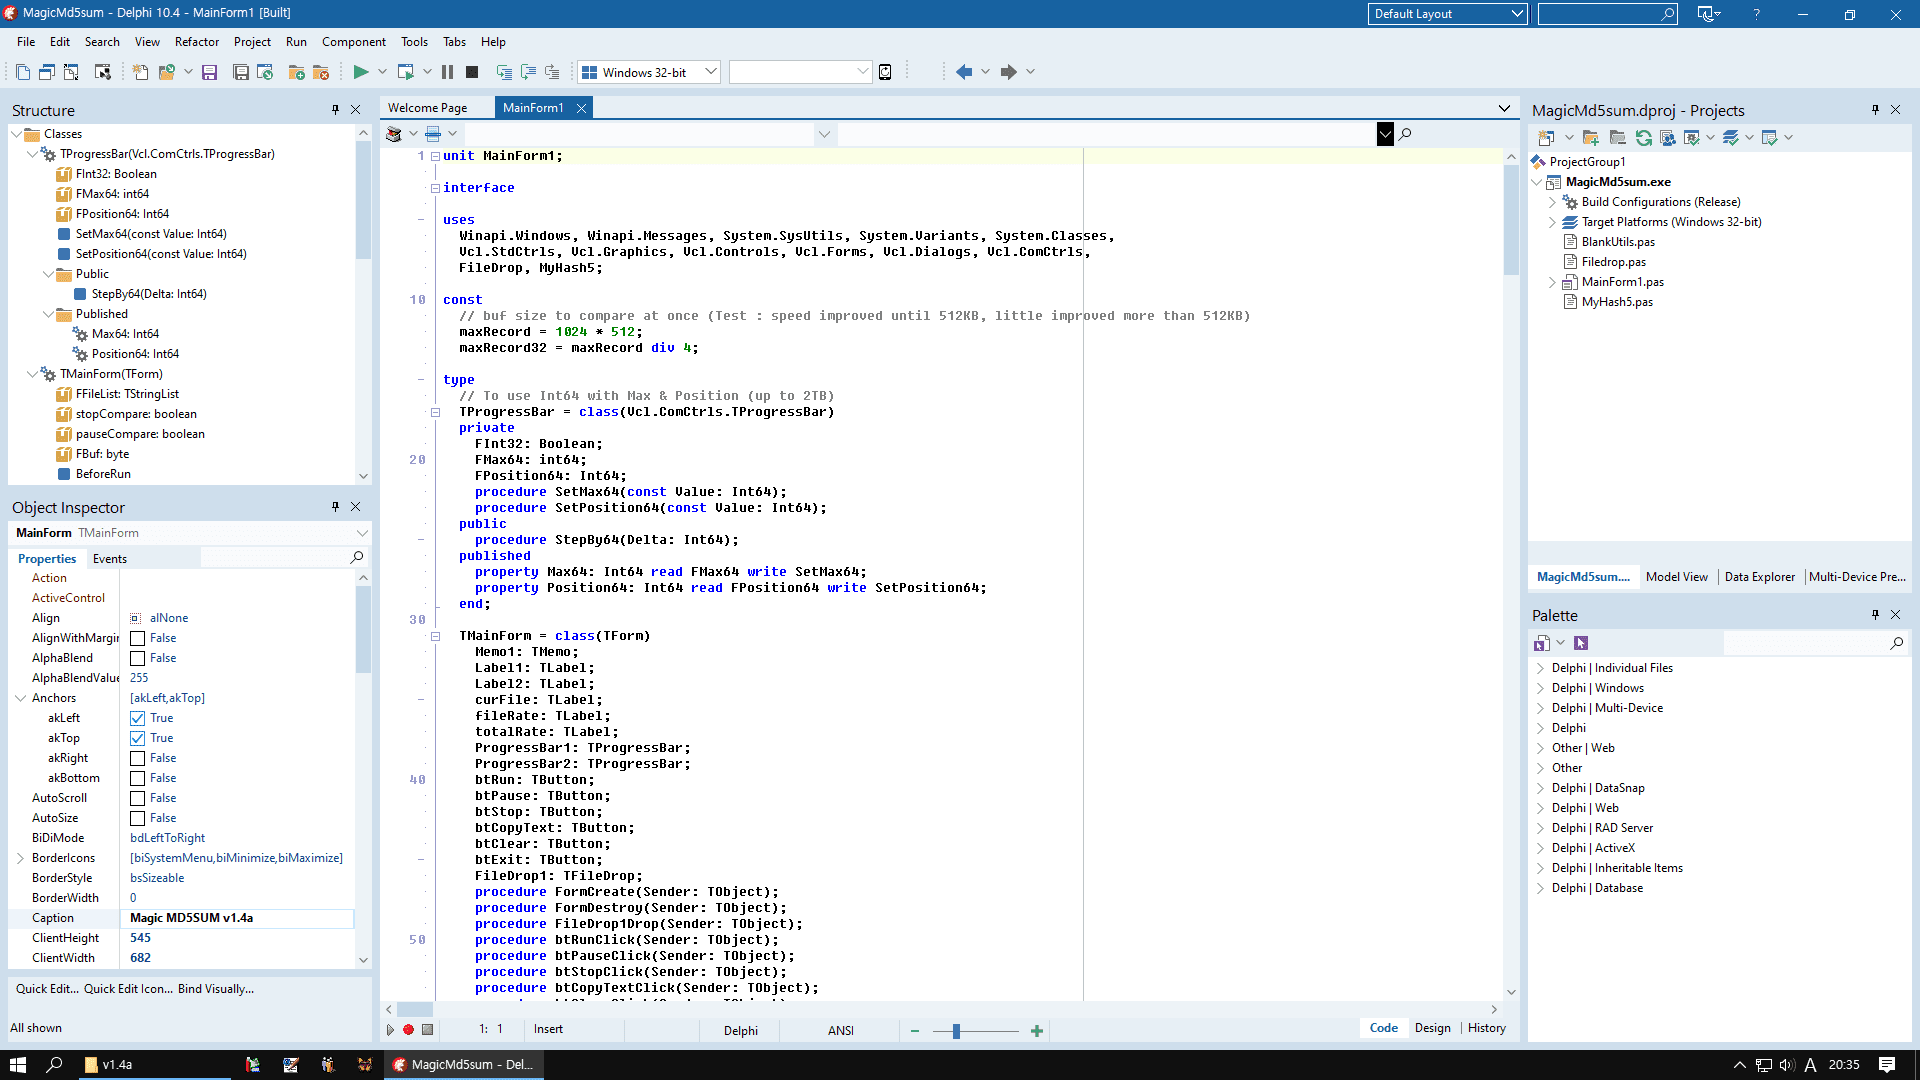Screen dimensions: 1920x1080
Task: Click the Caption value field
Action: click(237, 918)
